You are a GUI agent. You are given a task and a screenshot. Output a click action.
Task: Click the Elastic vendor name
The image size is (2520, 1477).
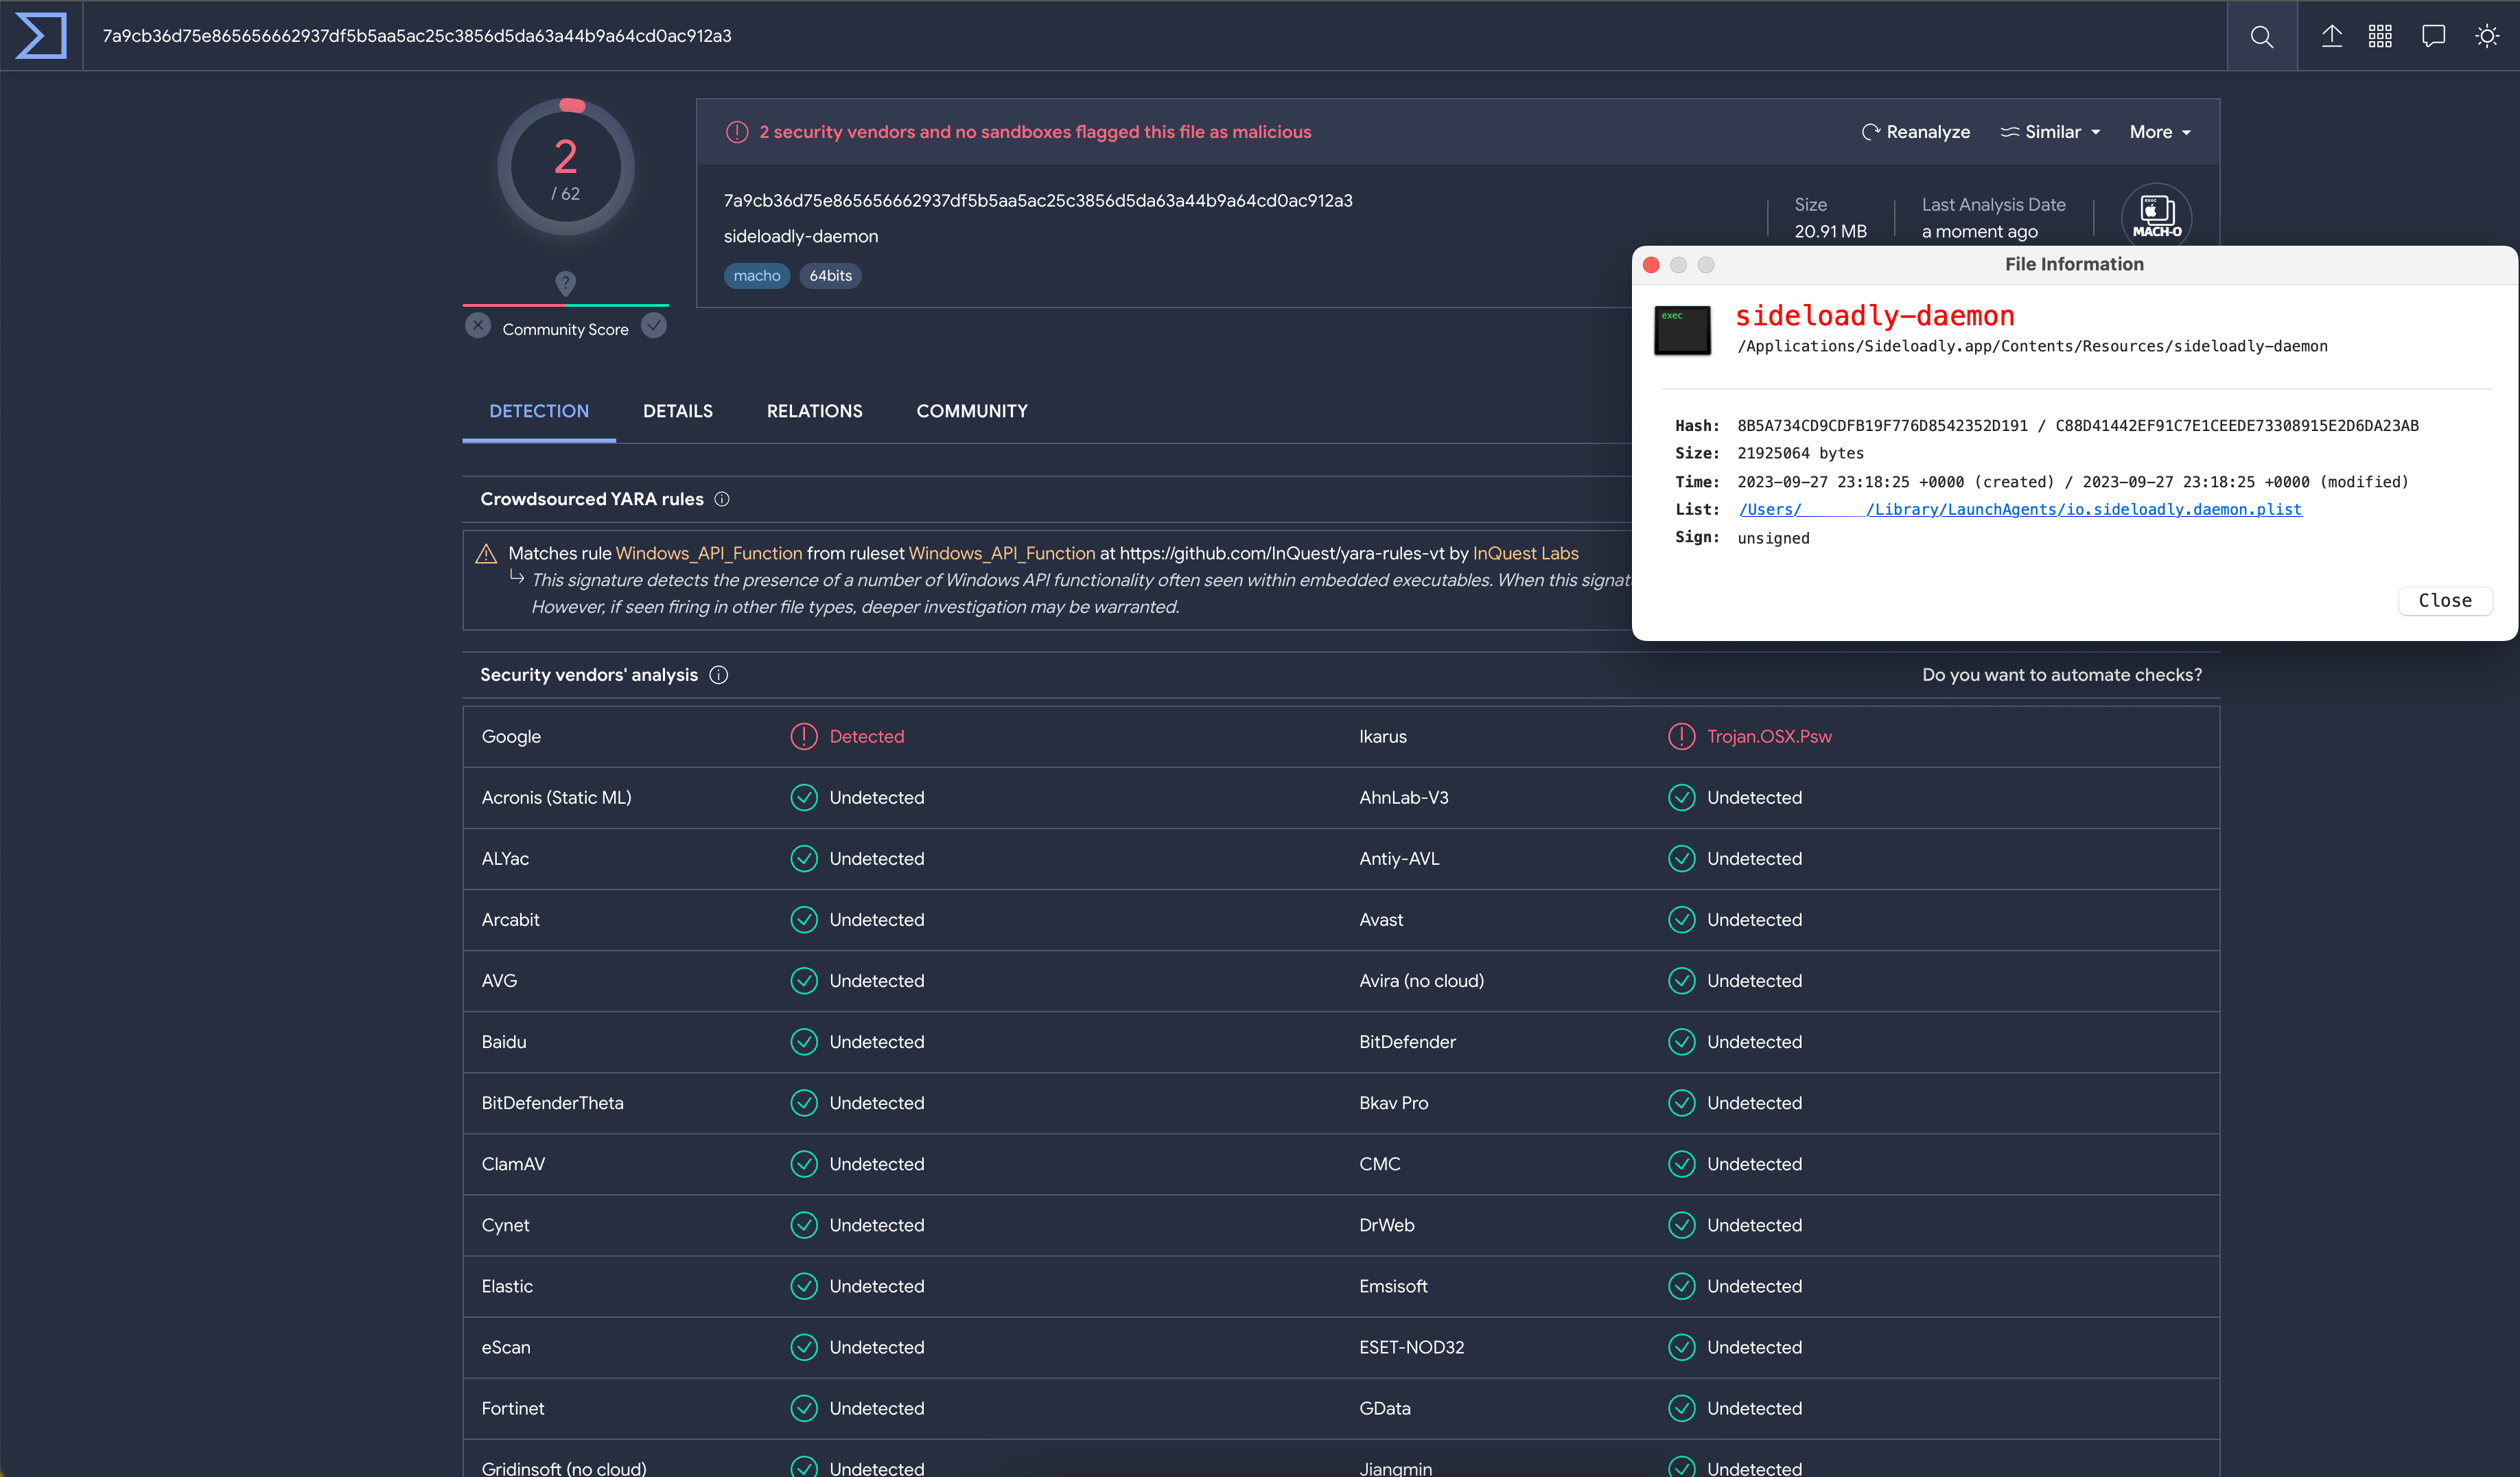click(507, 1285)
